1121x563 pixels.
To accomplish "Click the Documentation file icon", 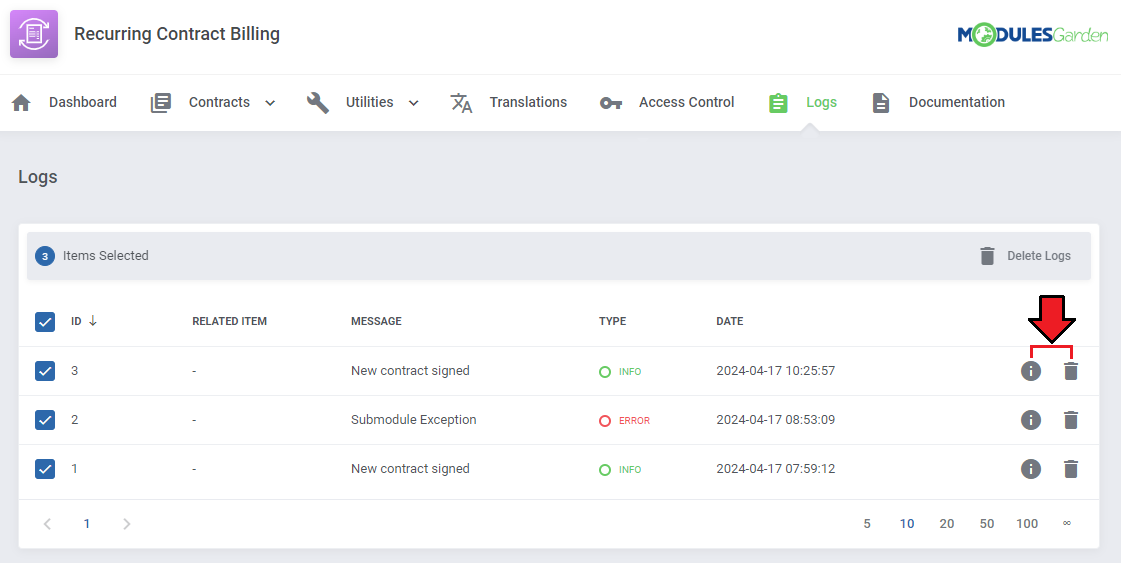I will click(881, 102).
